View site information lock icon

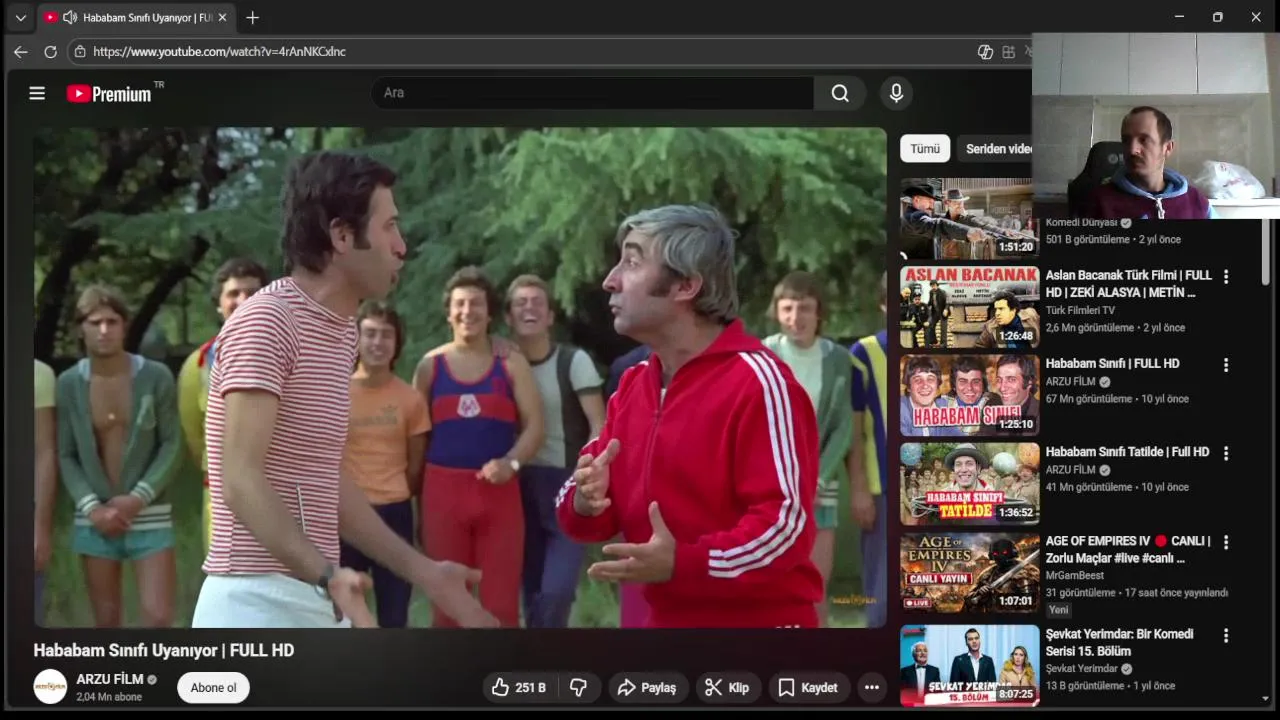pyautogui.click(x=80, y=51)
